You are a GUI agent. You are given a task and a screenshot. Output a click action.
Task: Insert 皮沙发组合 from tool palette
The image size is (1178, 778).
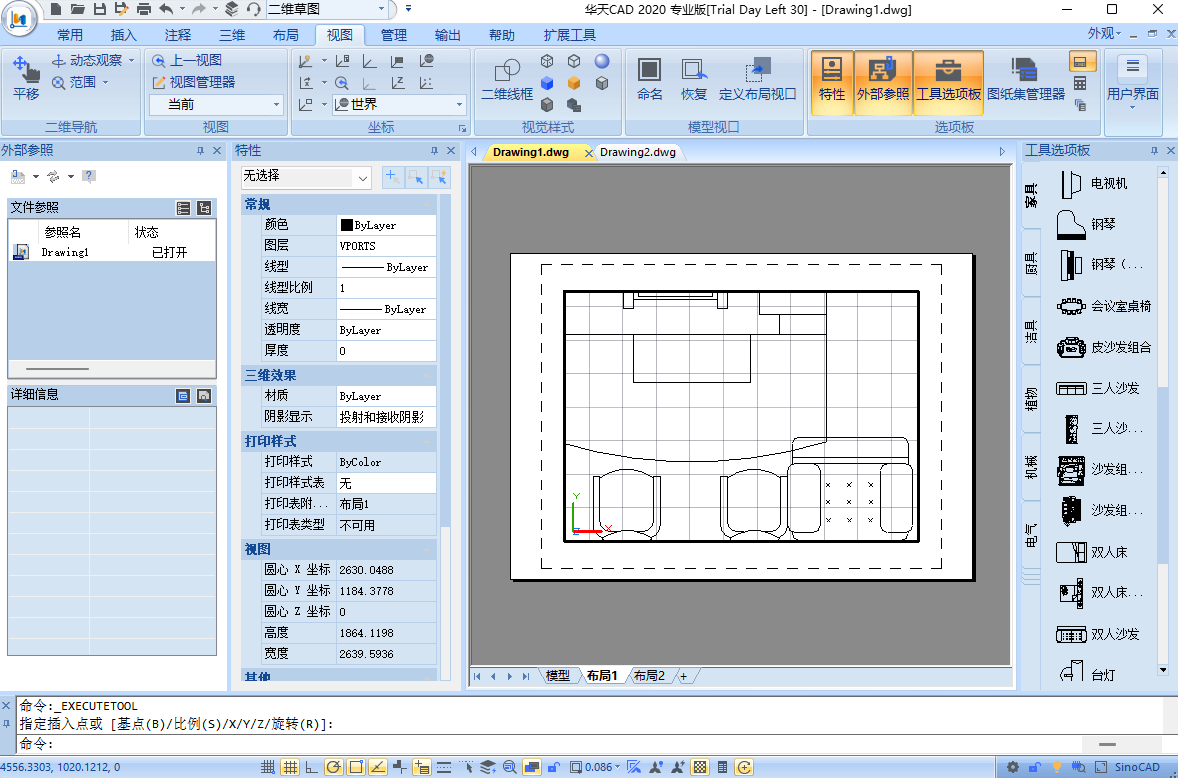[x=1104, y=348]
